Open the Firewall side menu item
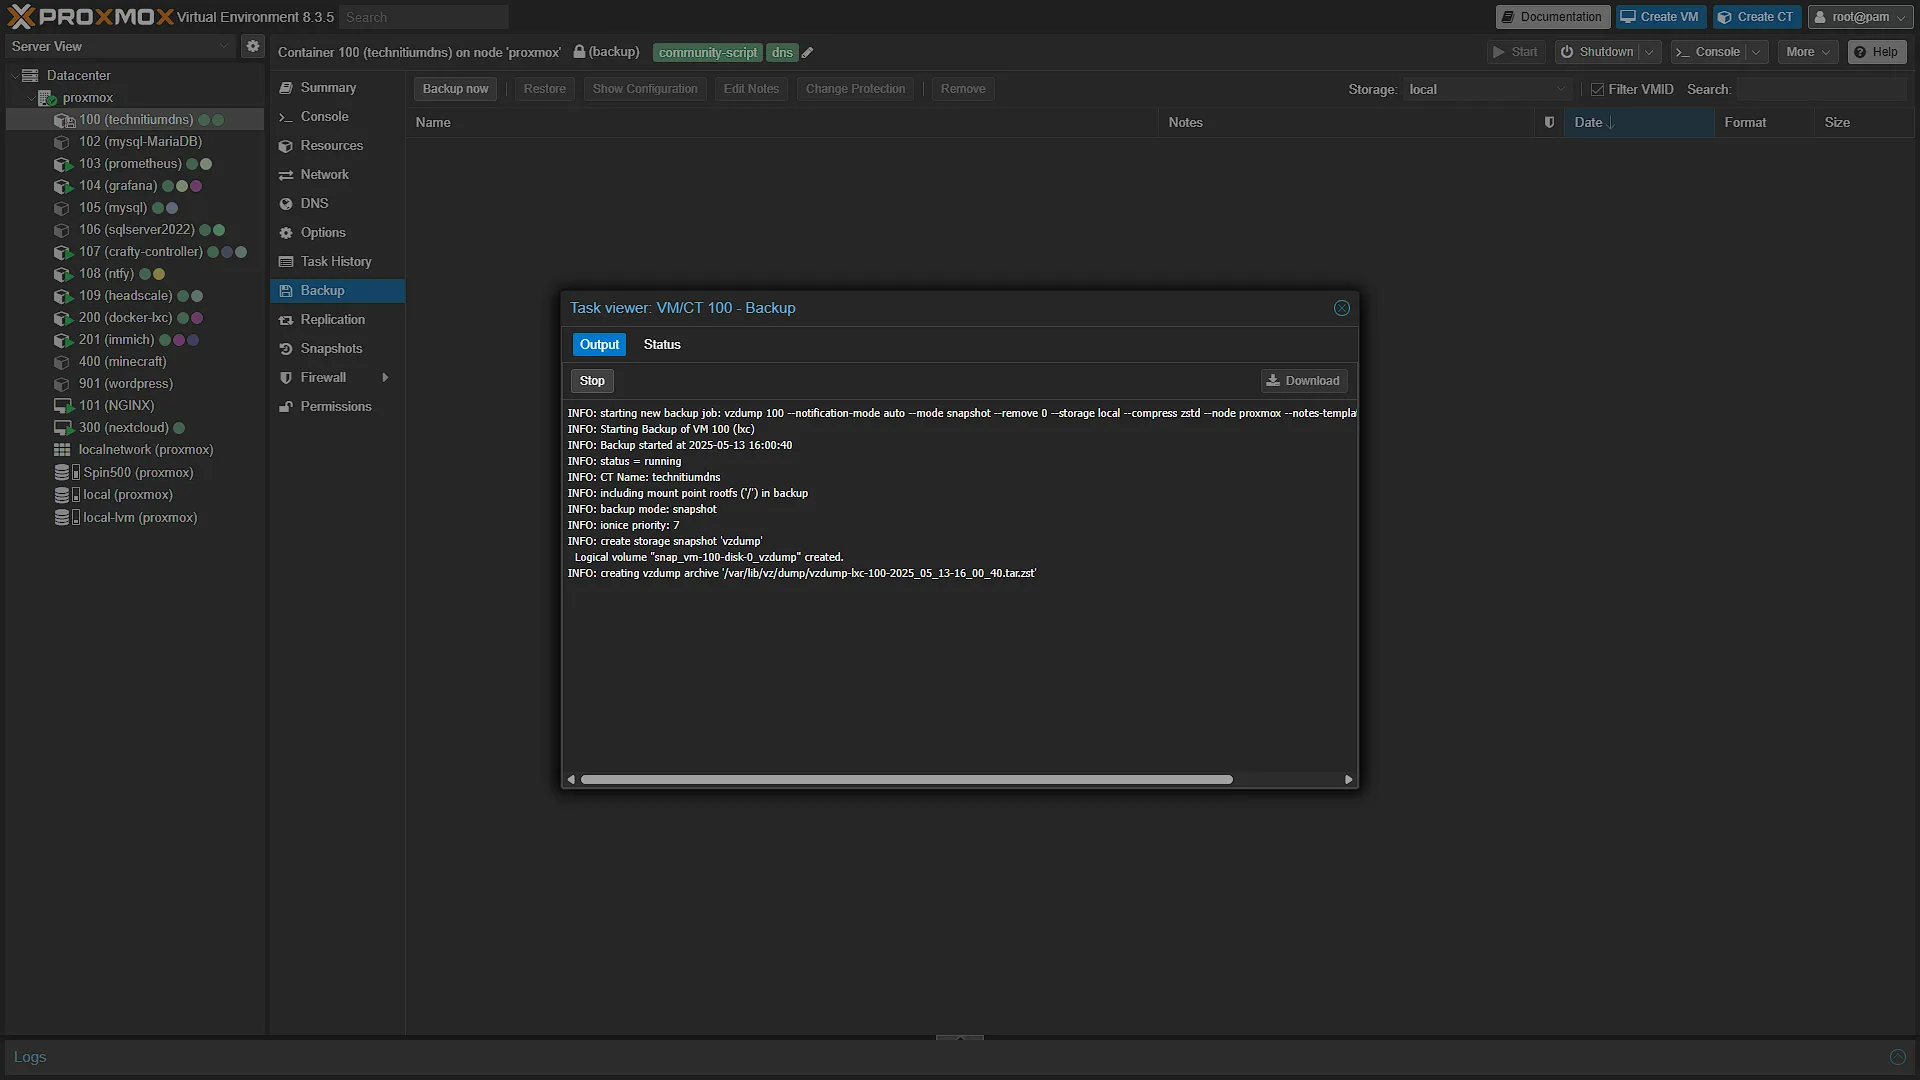1920x1080 pixels. pyautogui.click(x=338, y=378)
